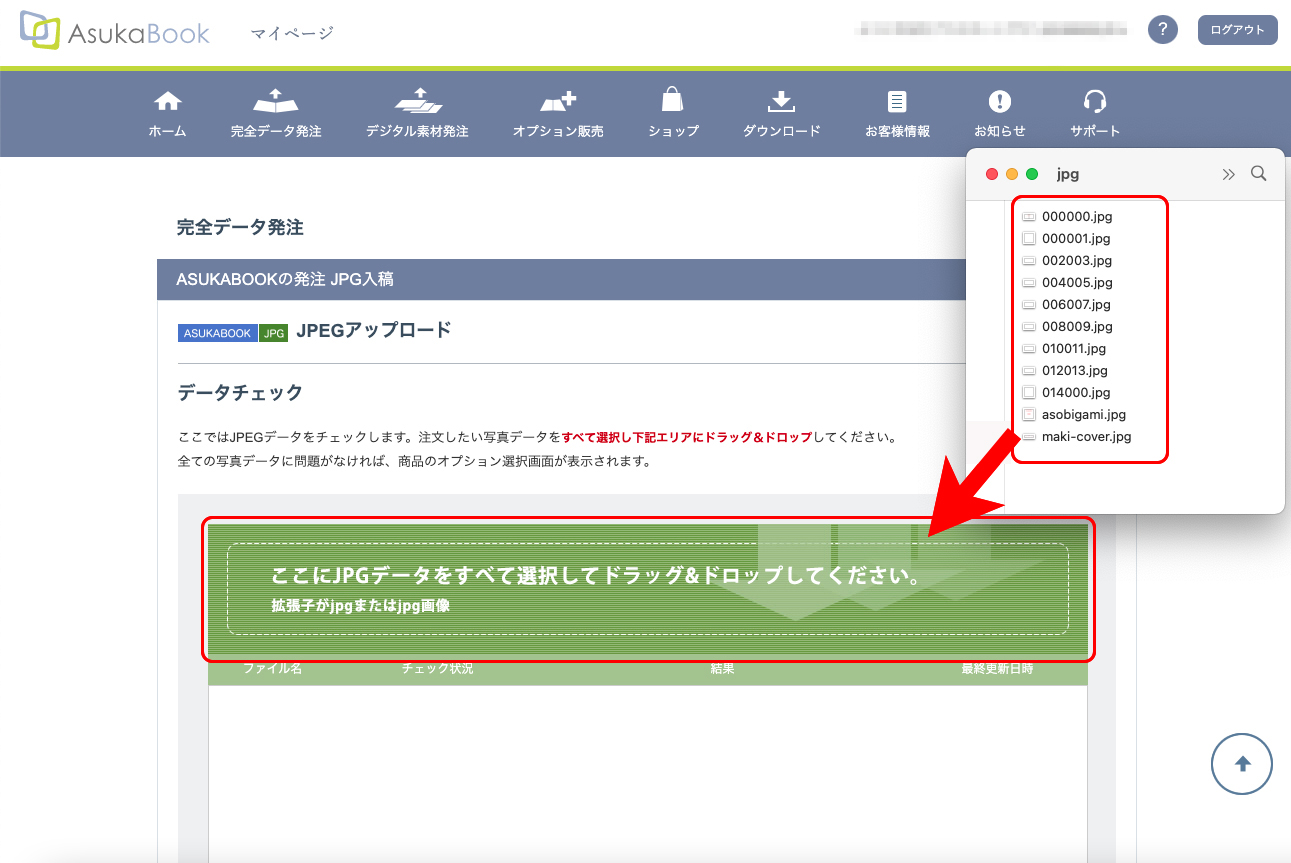Image resolution: width=1291 pixels, height=863 pixels.
Task: Open サポート menu item
Action: pyautogui.click(x=1095, y=114)
